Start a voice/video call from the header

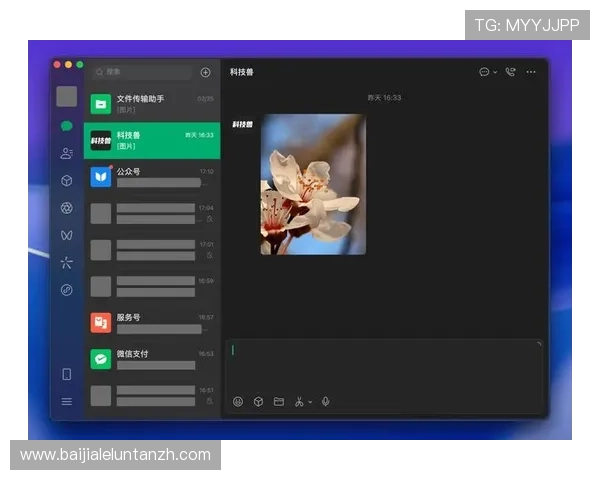coord(510,72)
